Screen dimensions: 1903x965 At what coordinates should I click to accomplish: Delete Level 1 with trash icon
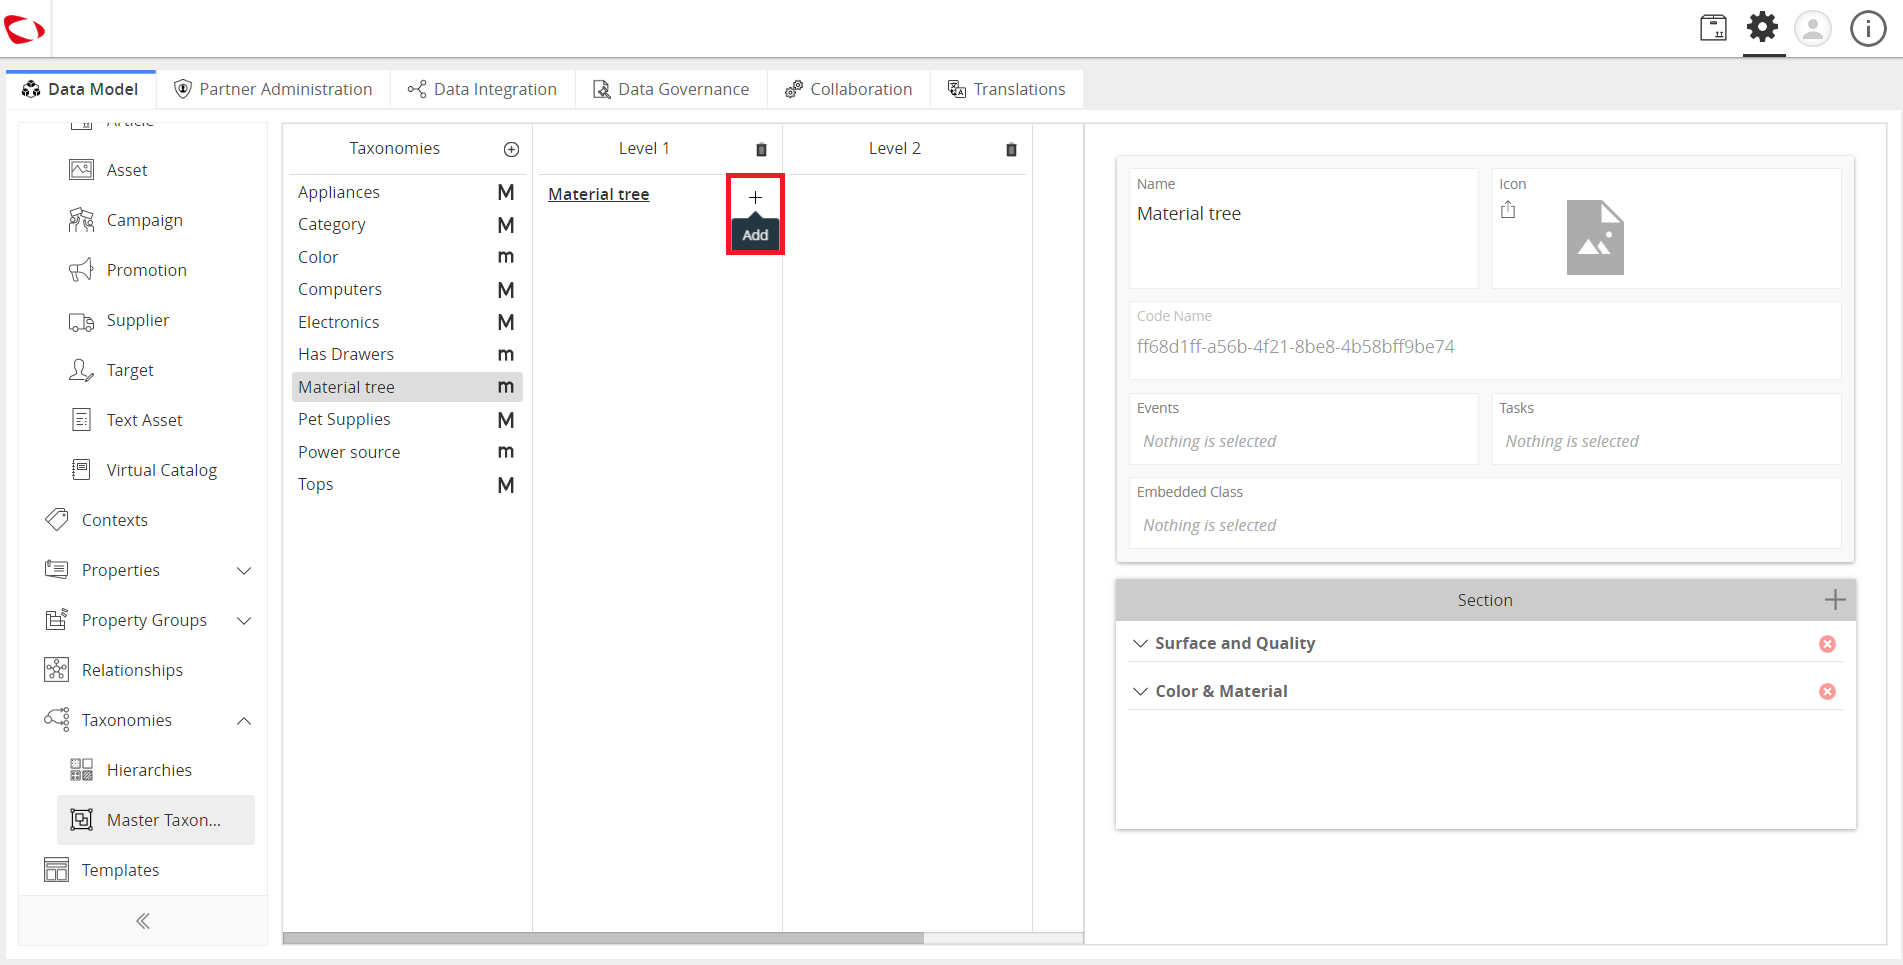coord(761,149)
